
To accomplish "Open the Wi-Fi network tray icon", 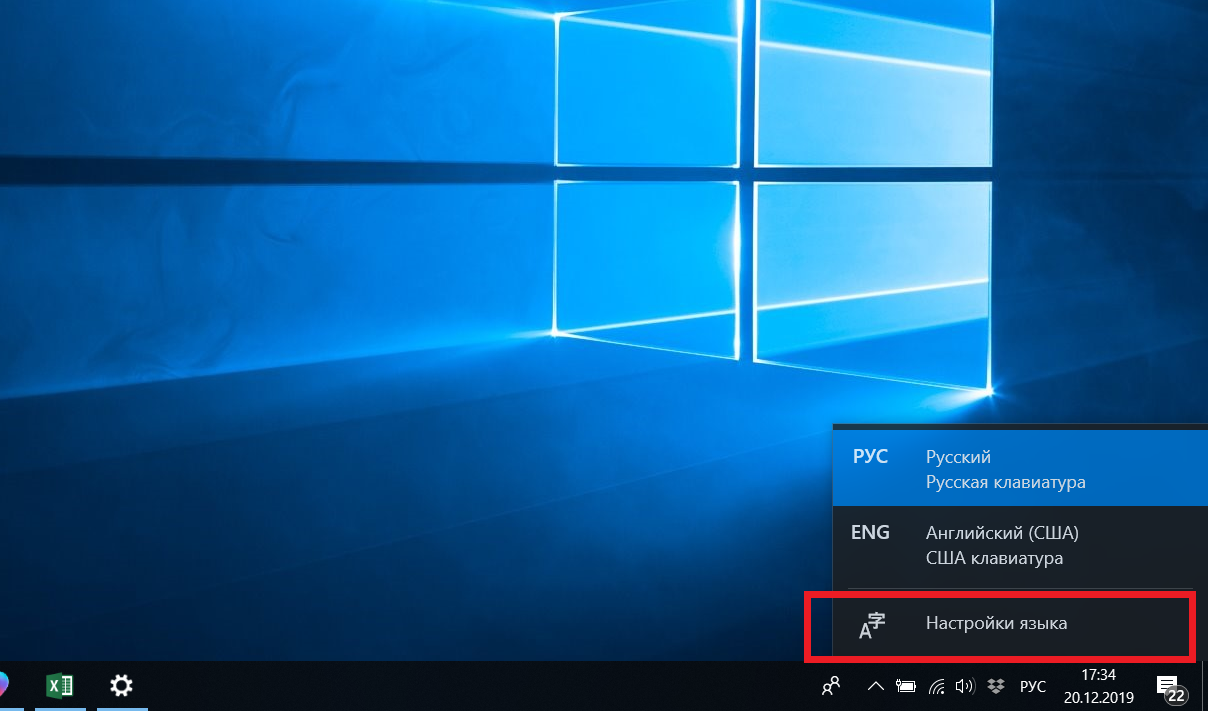I will [x=937, y=687].
